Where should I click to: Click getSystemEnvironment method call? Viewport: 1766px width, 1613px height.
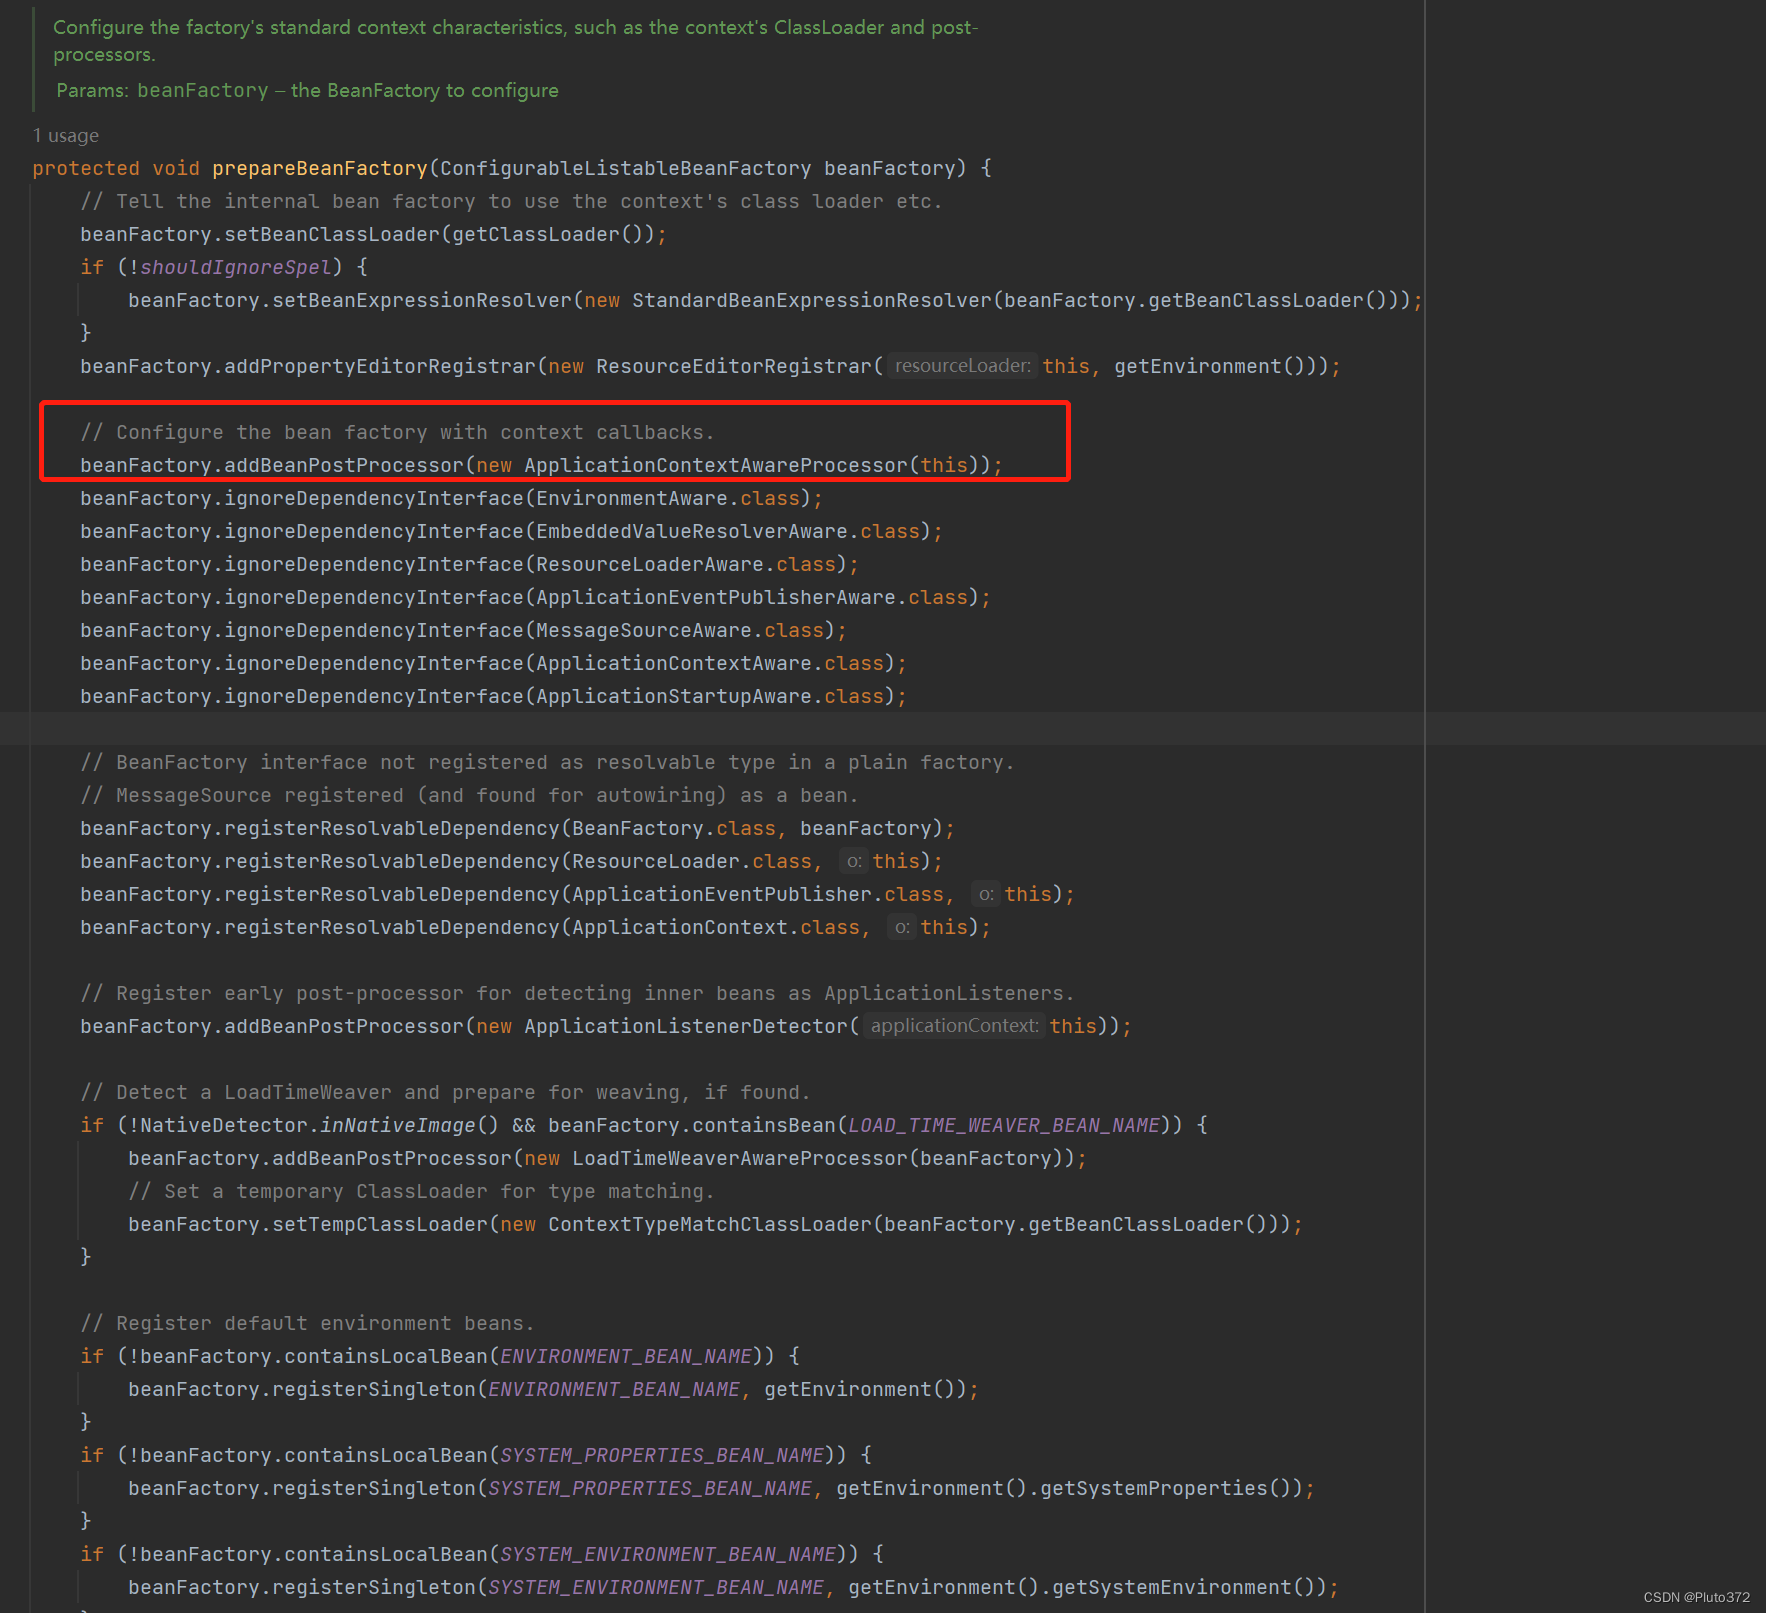click(1172, 1587)
